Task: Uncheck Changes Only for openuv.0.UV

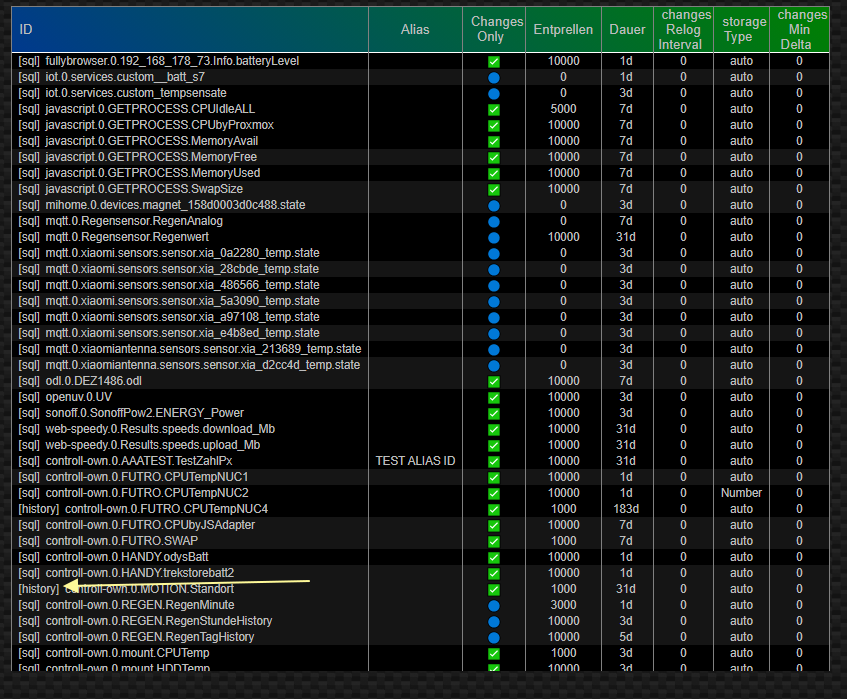Action: pos(494,397)
